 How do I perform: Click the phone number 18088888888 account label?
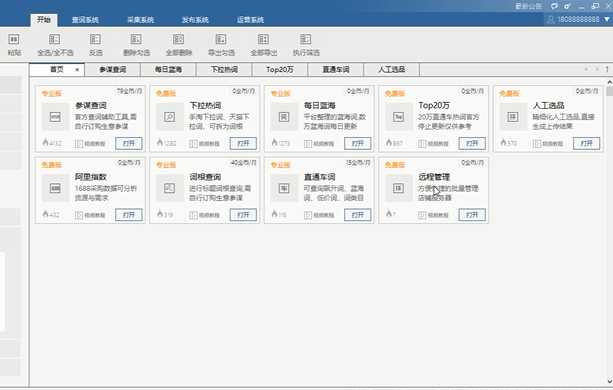pos(578,19)
